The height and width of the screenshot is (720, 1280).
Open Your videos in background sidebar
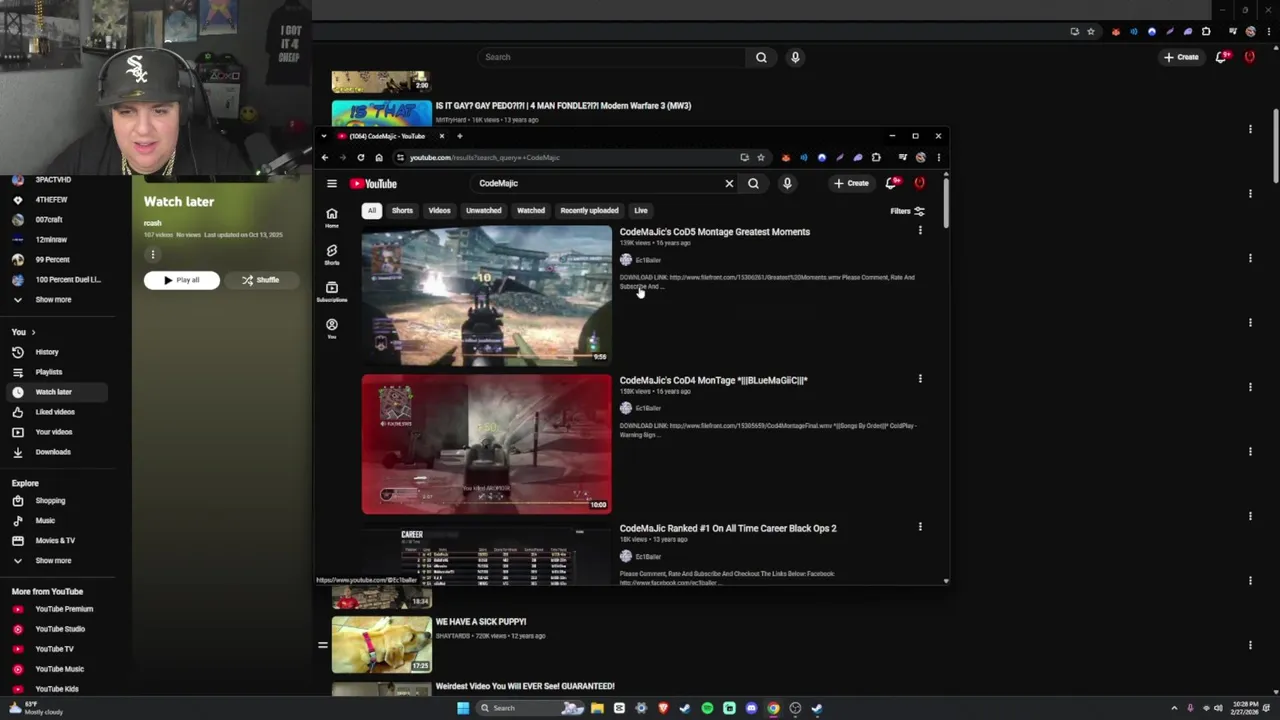tap(55, 432)
